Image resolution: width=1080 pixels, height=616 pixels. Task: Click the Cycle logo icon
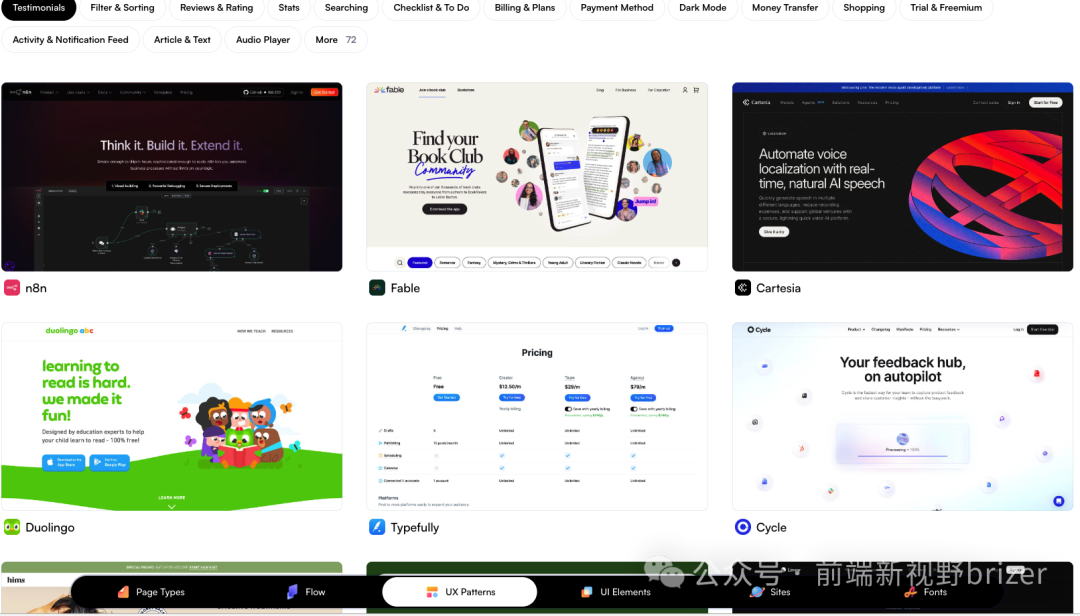point(743,527)
